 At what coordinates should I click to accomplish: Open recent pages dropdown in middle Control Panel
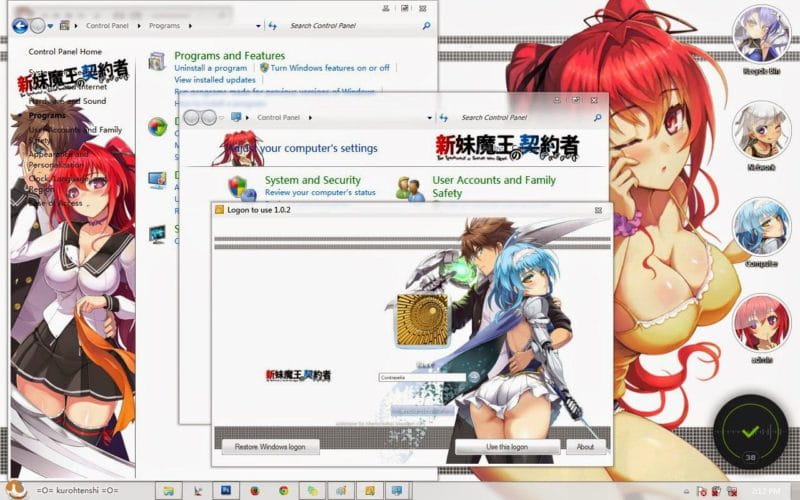coord(221,118)
